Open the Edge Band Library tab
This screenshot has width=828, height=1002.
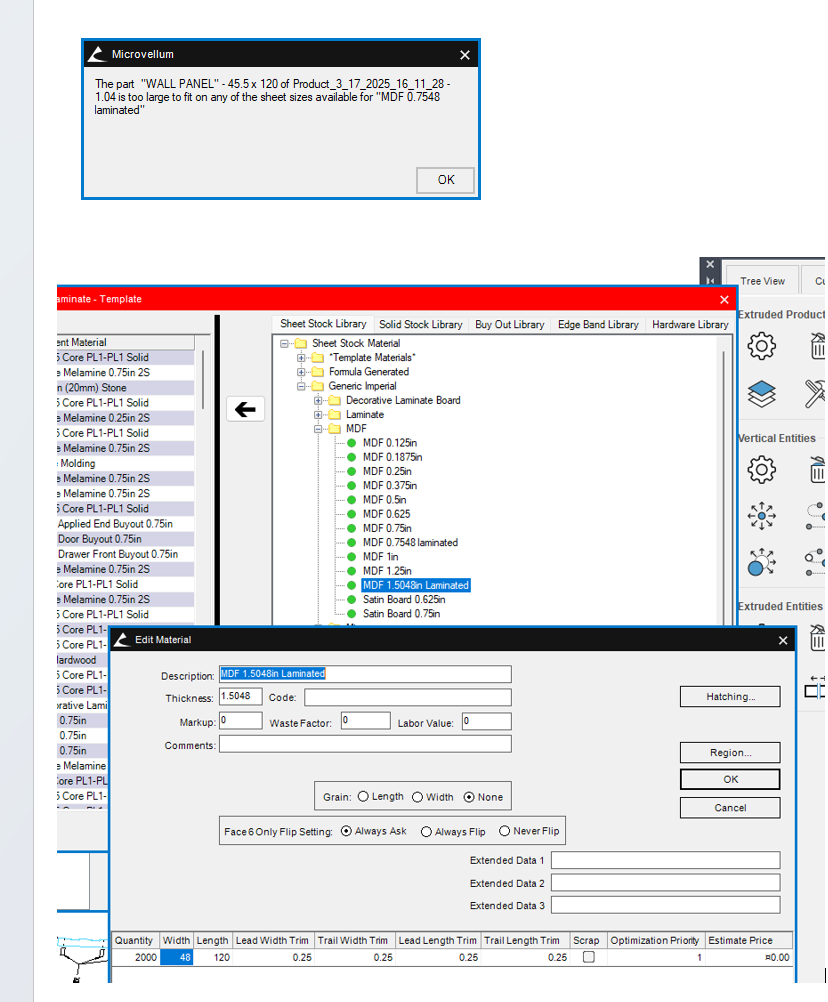598,325
